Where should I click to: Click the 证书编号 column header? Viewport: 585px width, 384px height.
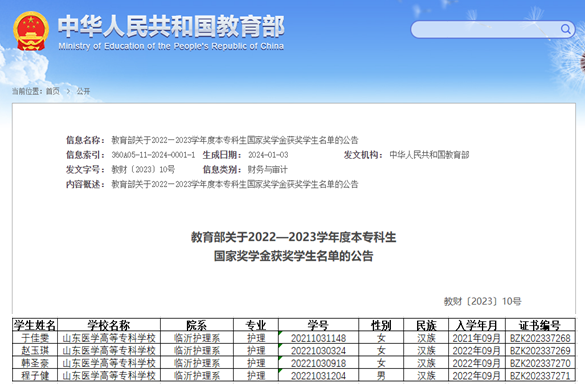click(x=540, y=325)
